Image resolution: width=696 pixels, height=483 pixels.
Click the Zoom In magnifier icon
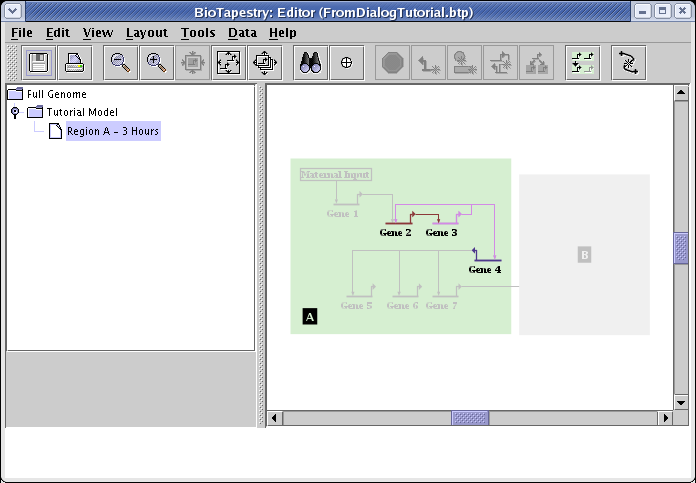coord(156,62)
